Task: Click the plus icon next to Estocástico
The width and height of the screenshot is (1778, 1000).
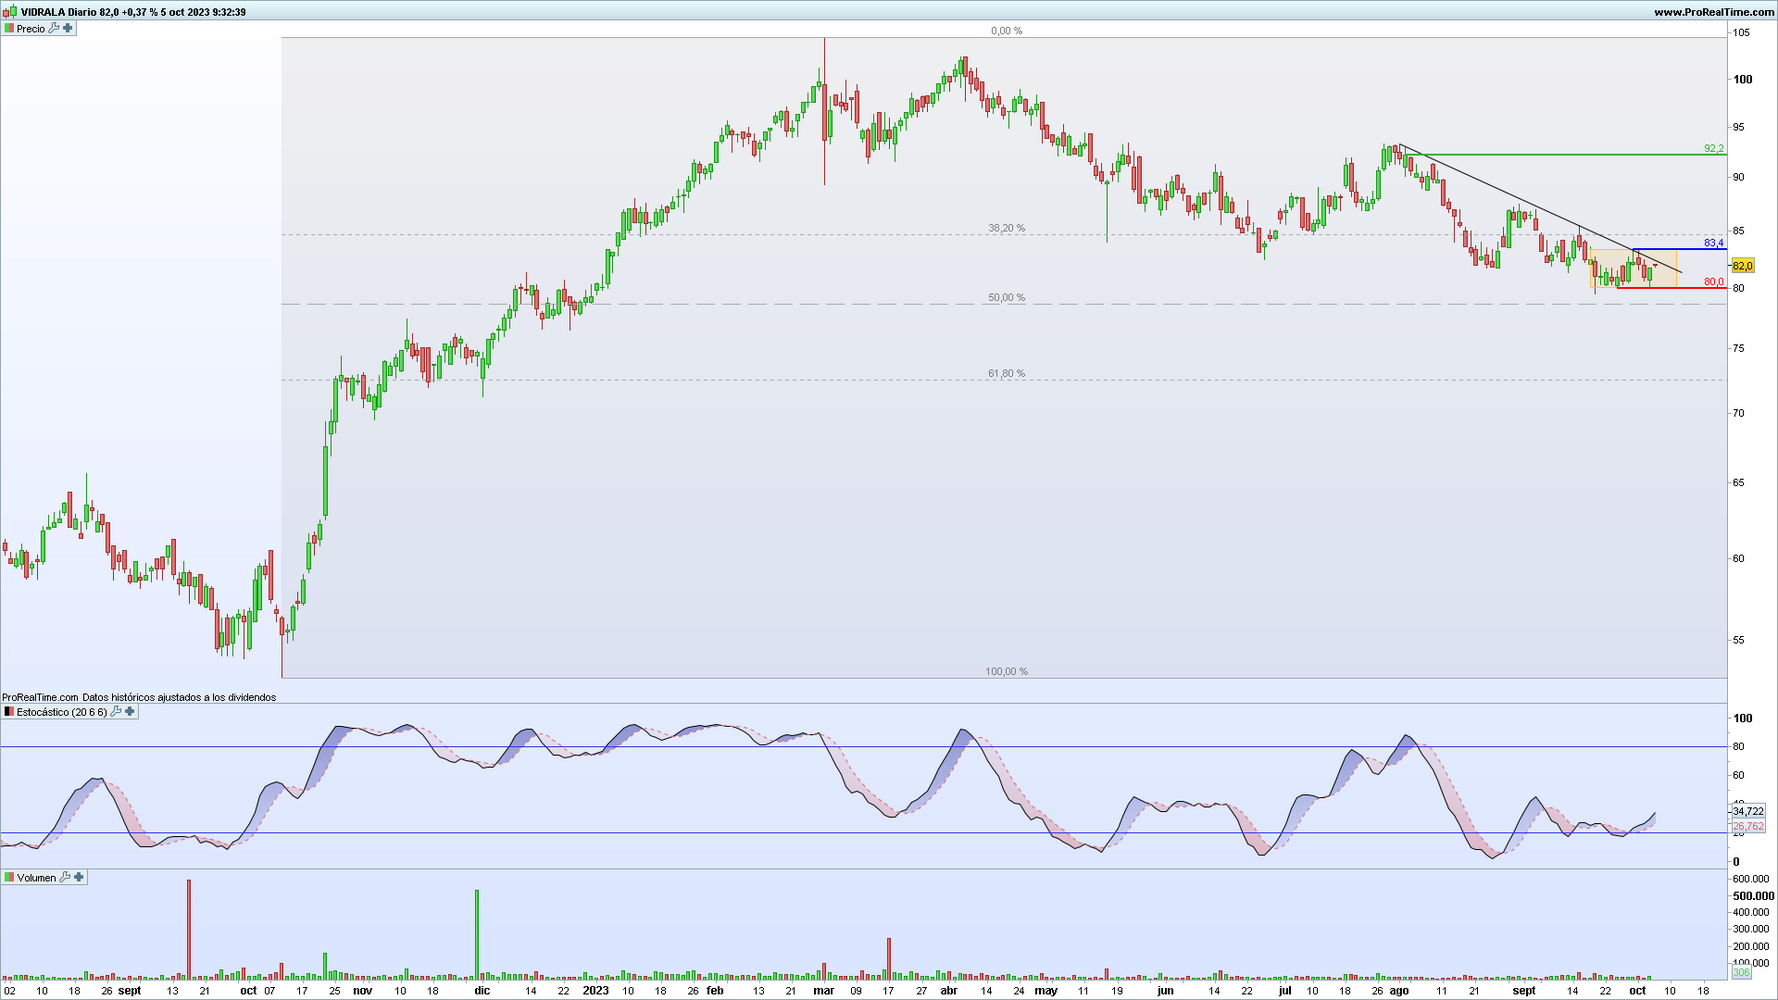Action: pos(130,712)
